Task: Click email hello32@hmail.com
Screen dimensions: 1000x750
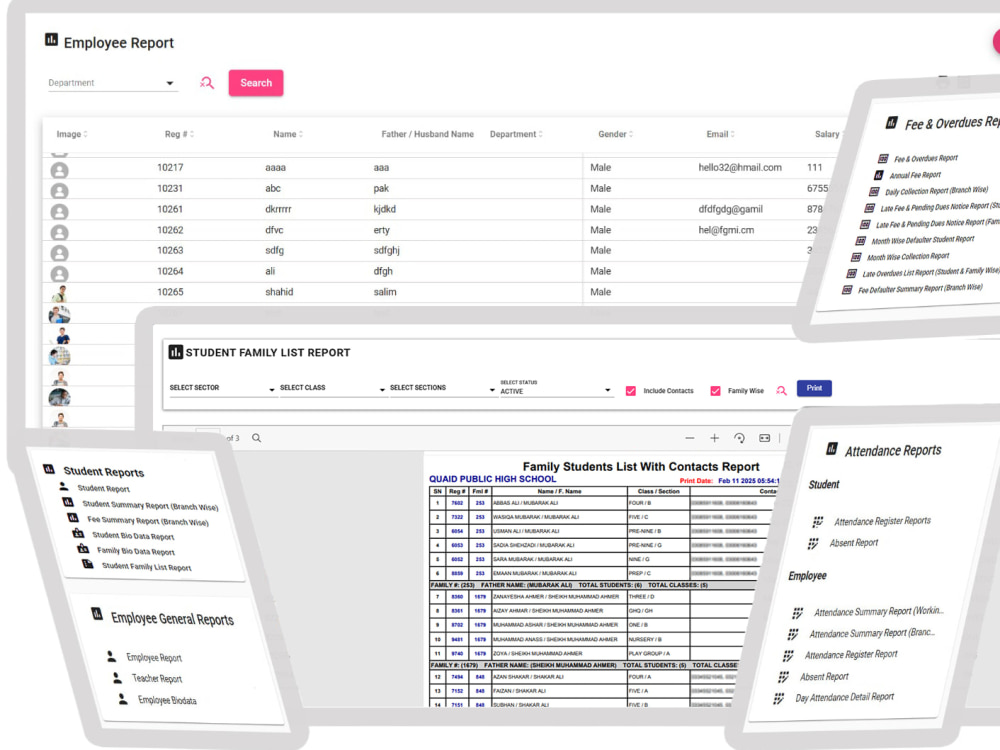Action: point(740,167)
